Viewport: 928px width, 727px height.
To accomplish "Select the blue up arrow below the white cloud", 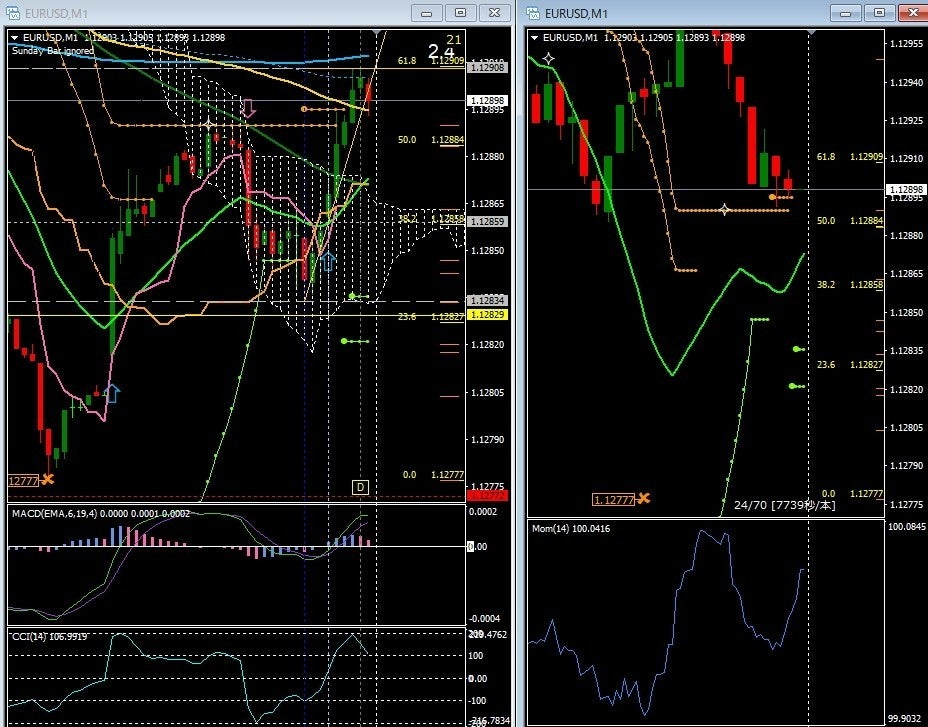I will point(327,261).
